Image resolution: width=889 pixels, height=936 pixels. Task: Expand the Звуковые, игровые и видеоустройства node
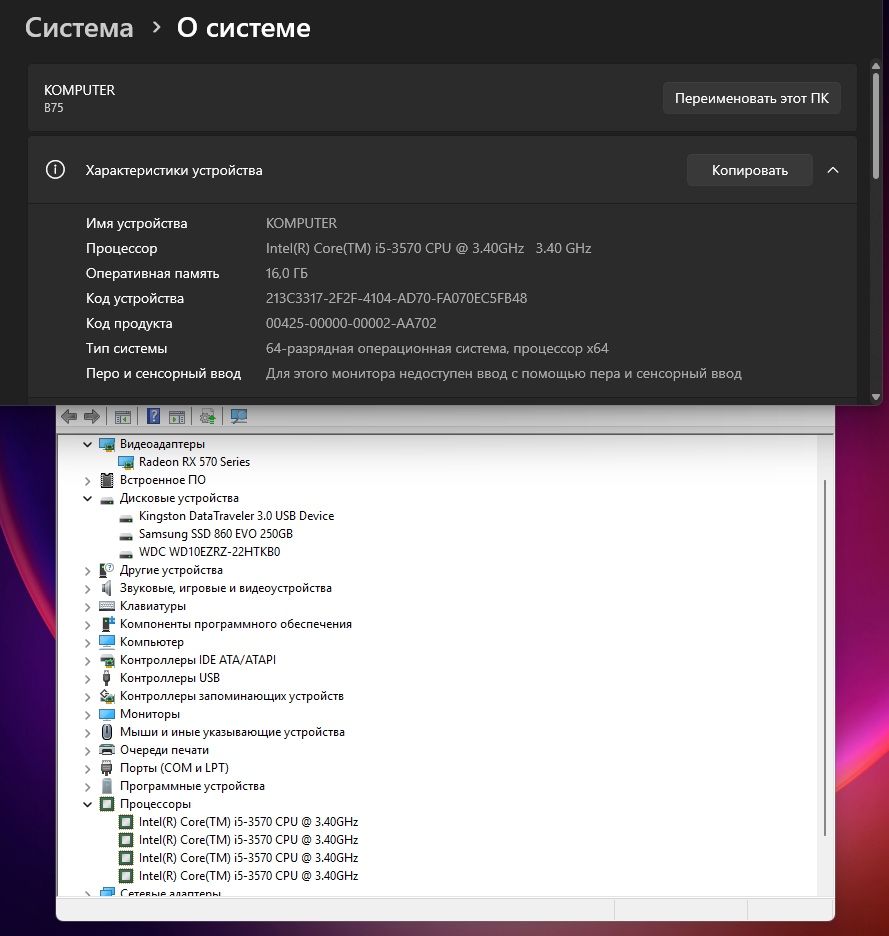click(88, 589)
